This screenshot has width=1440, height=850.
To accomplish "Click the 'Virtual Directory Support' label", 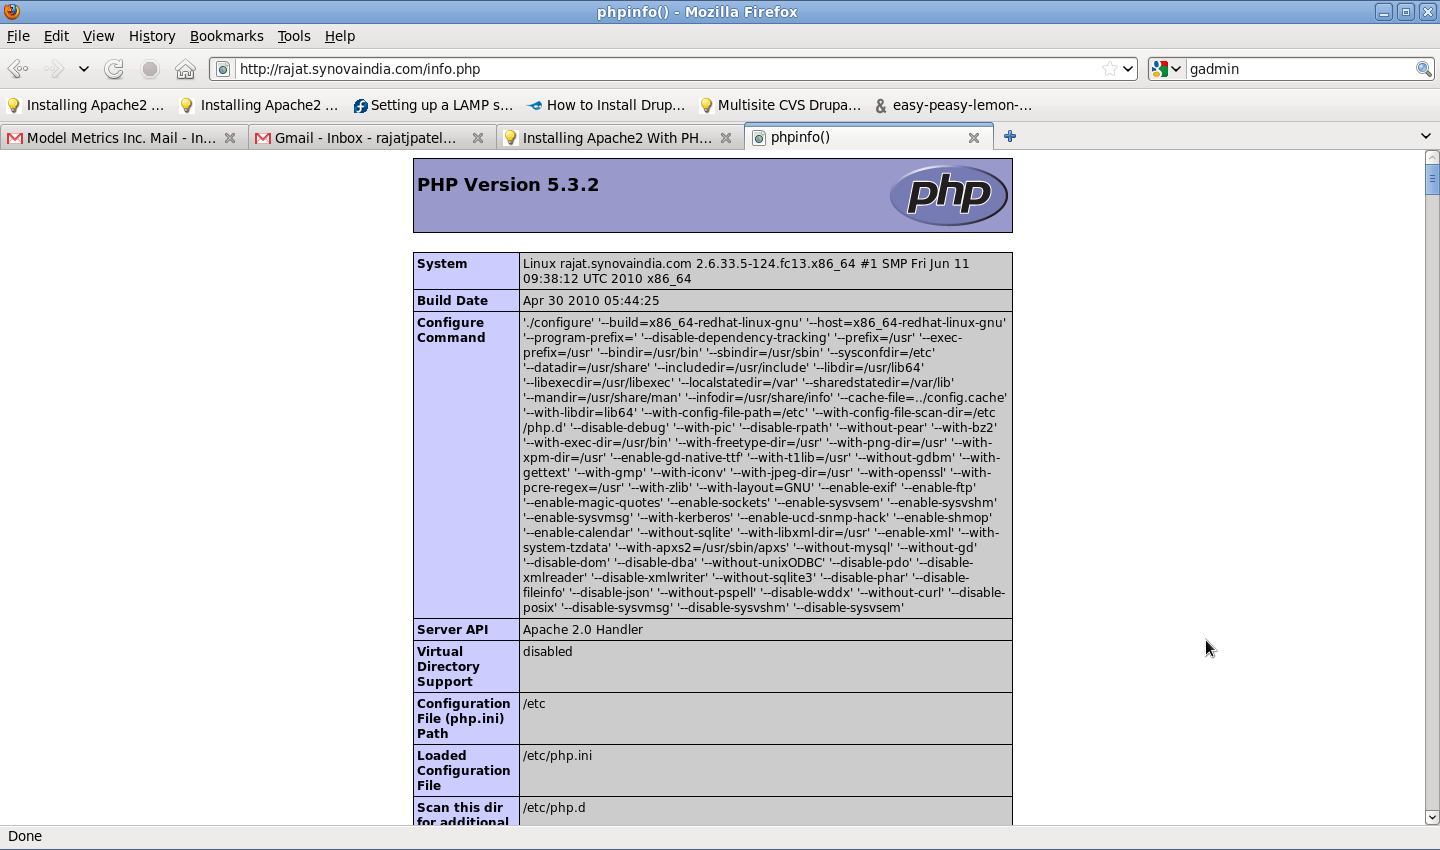I will (448, 667).
